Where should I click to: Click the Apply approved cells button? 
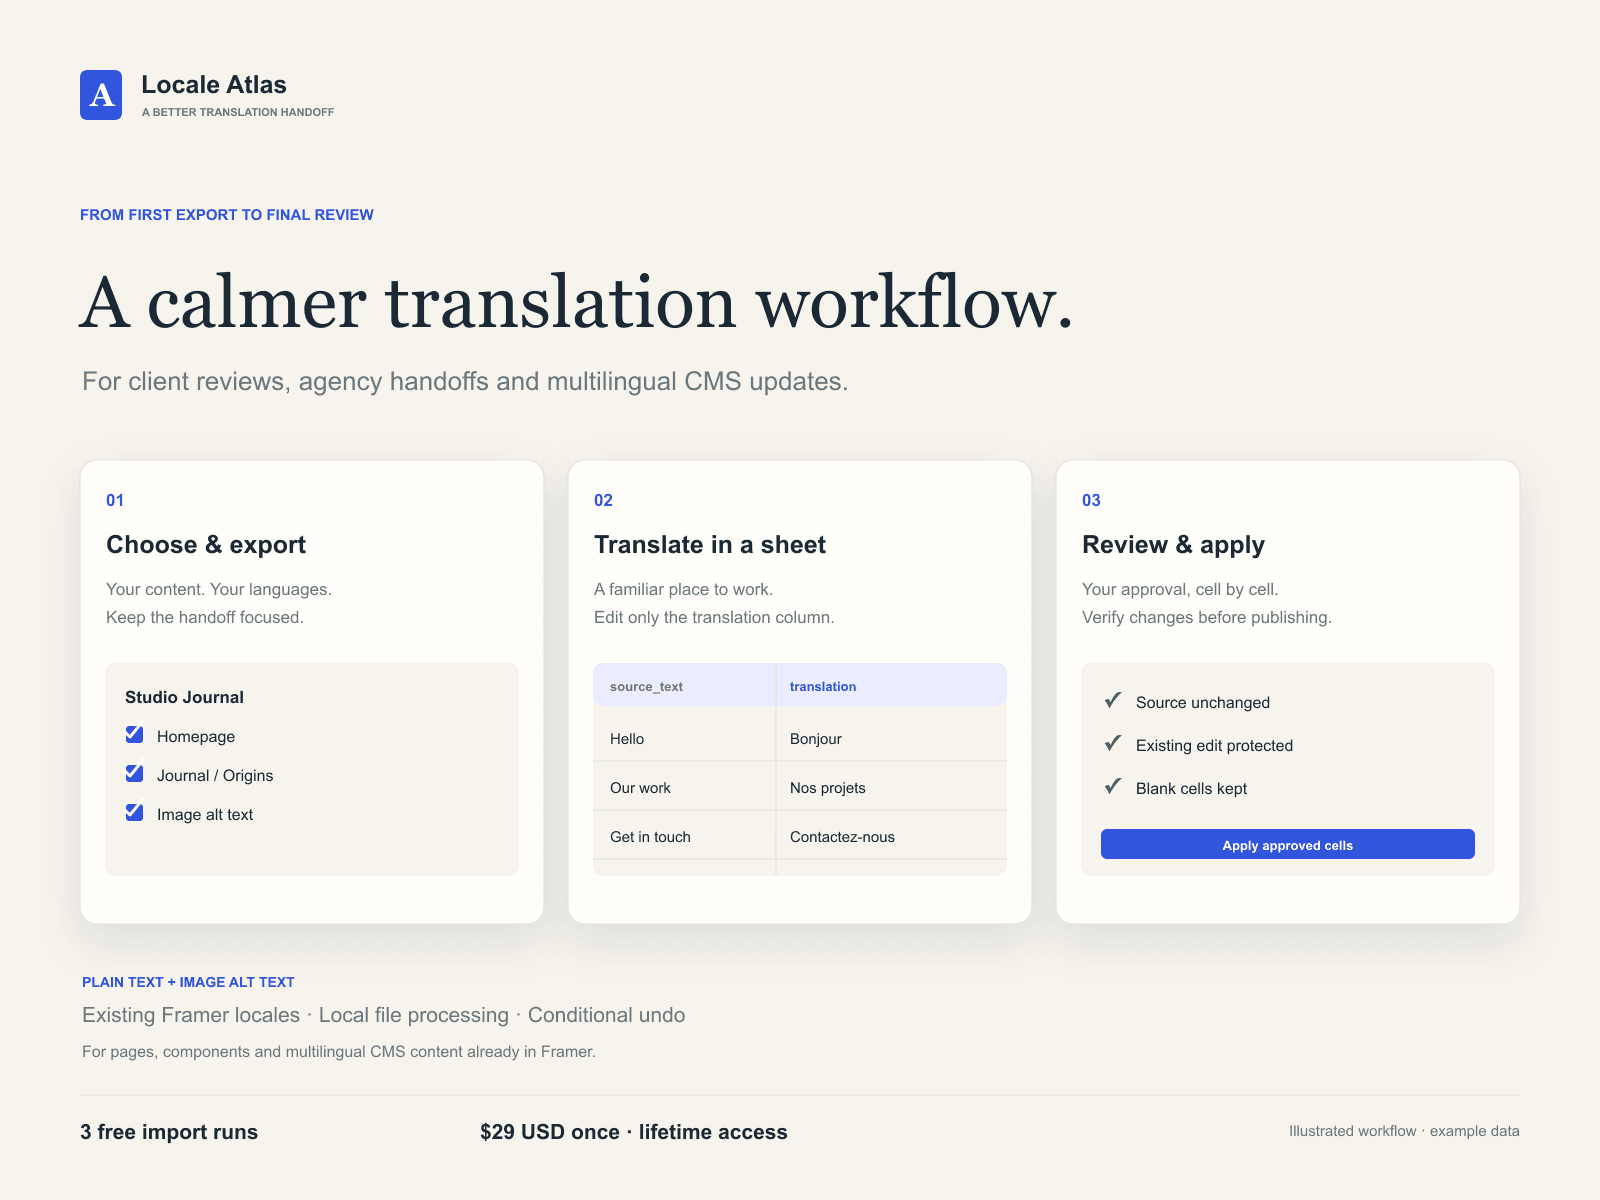tap(1288, 844)
